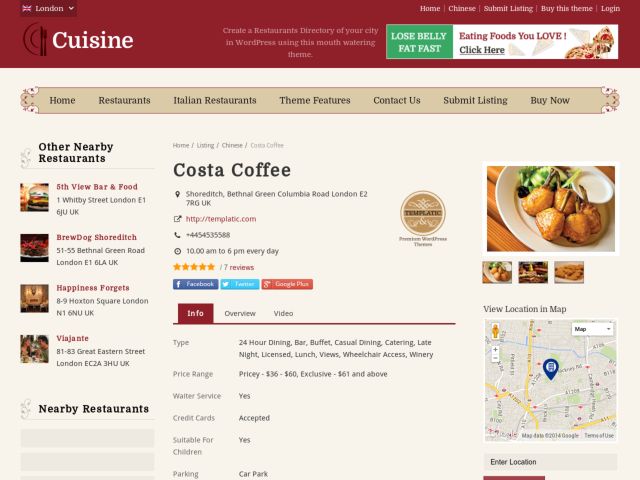Image resolution: width=640 pixels, height=480 pixels.
Task: Switch to the Info tab
Action: click(x=196, y=313)
